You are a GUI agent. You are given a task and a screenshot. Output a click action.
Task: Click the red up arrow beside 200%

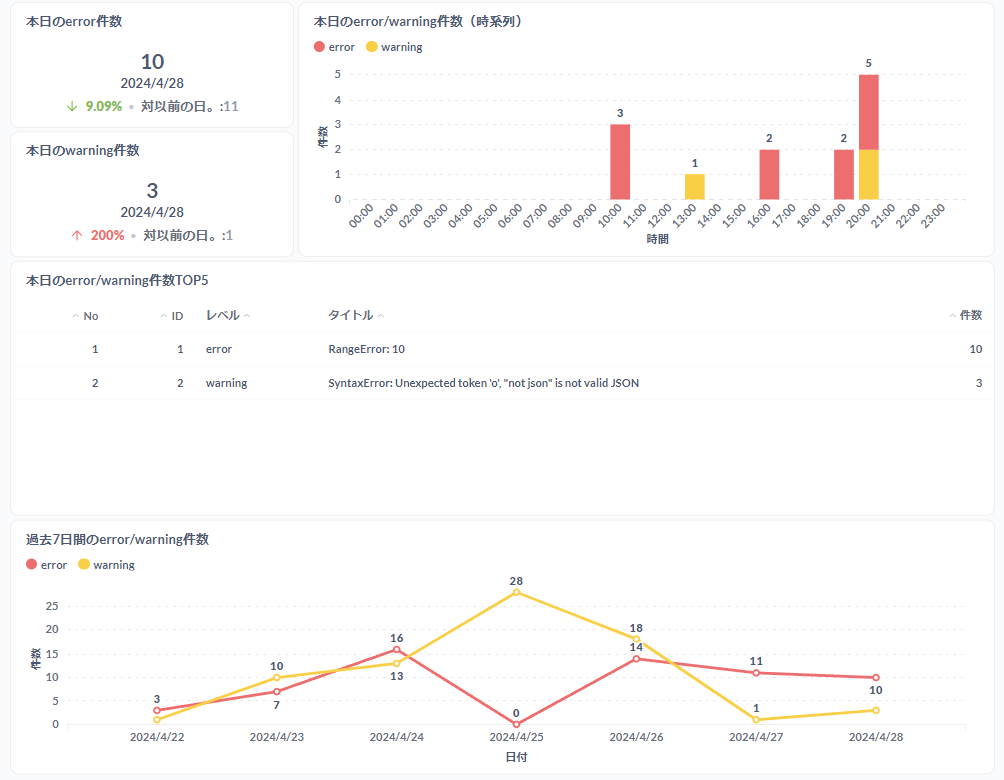coord(76,236)
